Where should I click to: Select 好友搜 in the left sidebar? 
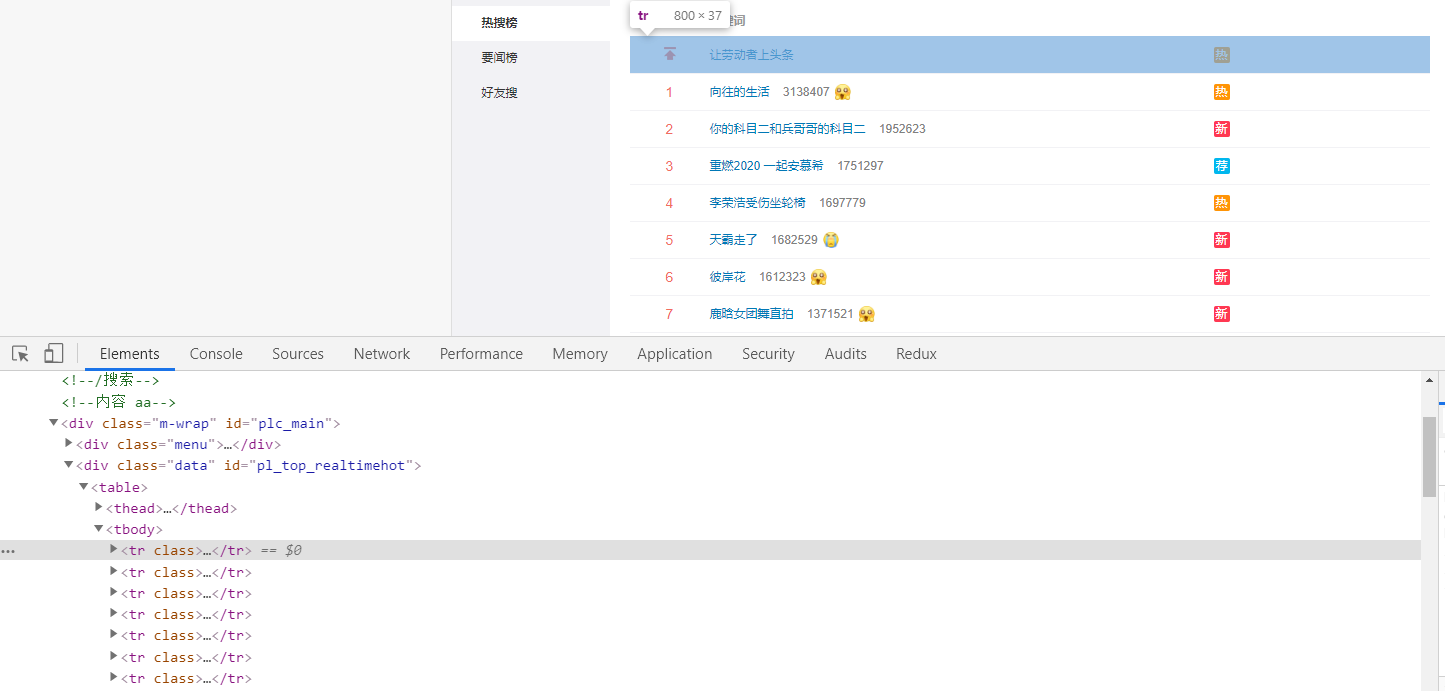click(x=531, y=93)
